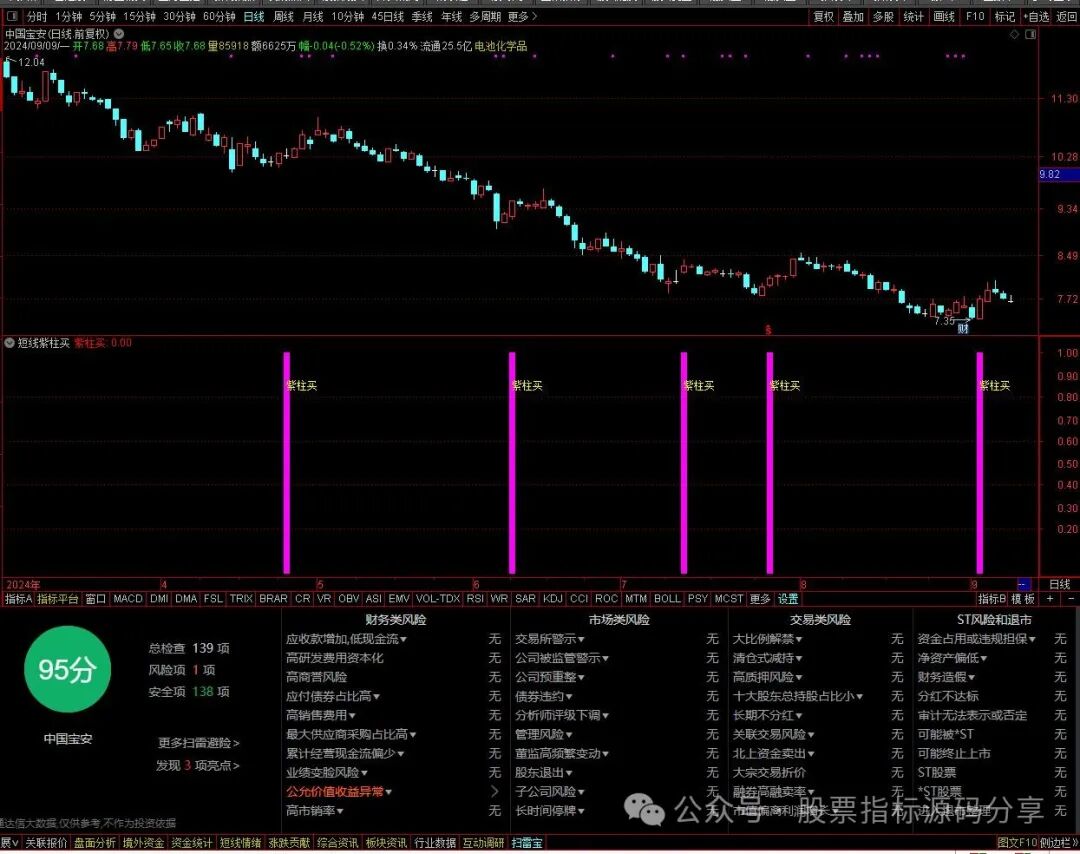The image size is (1080, 854).
Task: Open the arrow beside 公允价值收益异常 row
Action: pos(495,792)
